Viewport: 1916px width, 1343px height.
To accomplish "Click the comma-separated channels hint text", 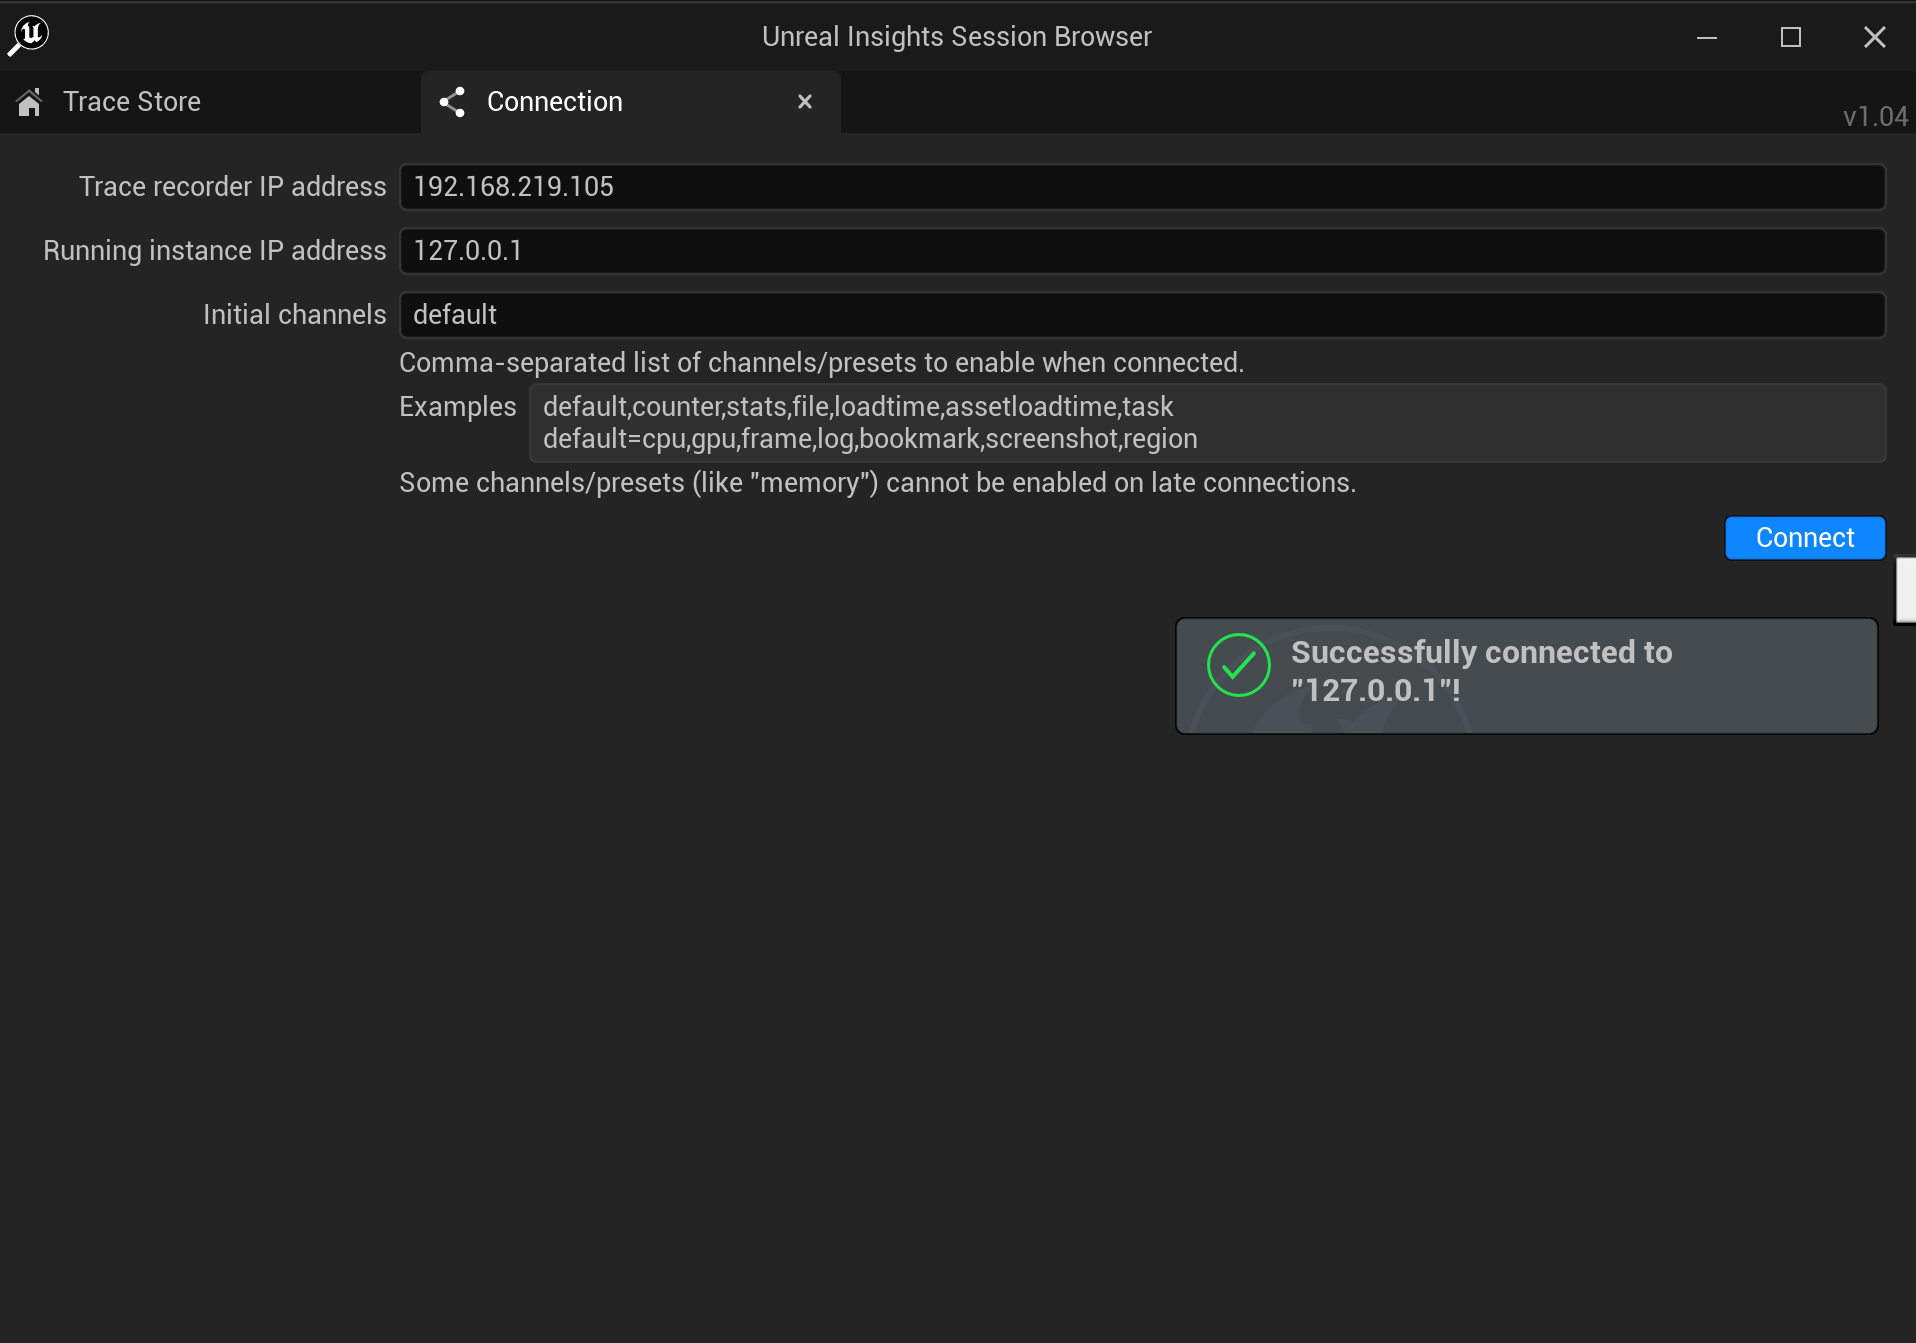I will [x=821, y=363].
